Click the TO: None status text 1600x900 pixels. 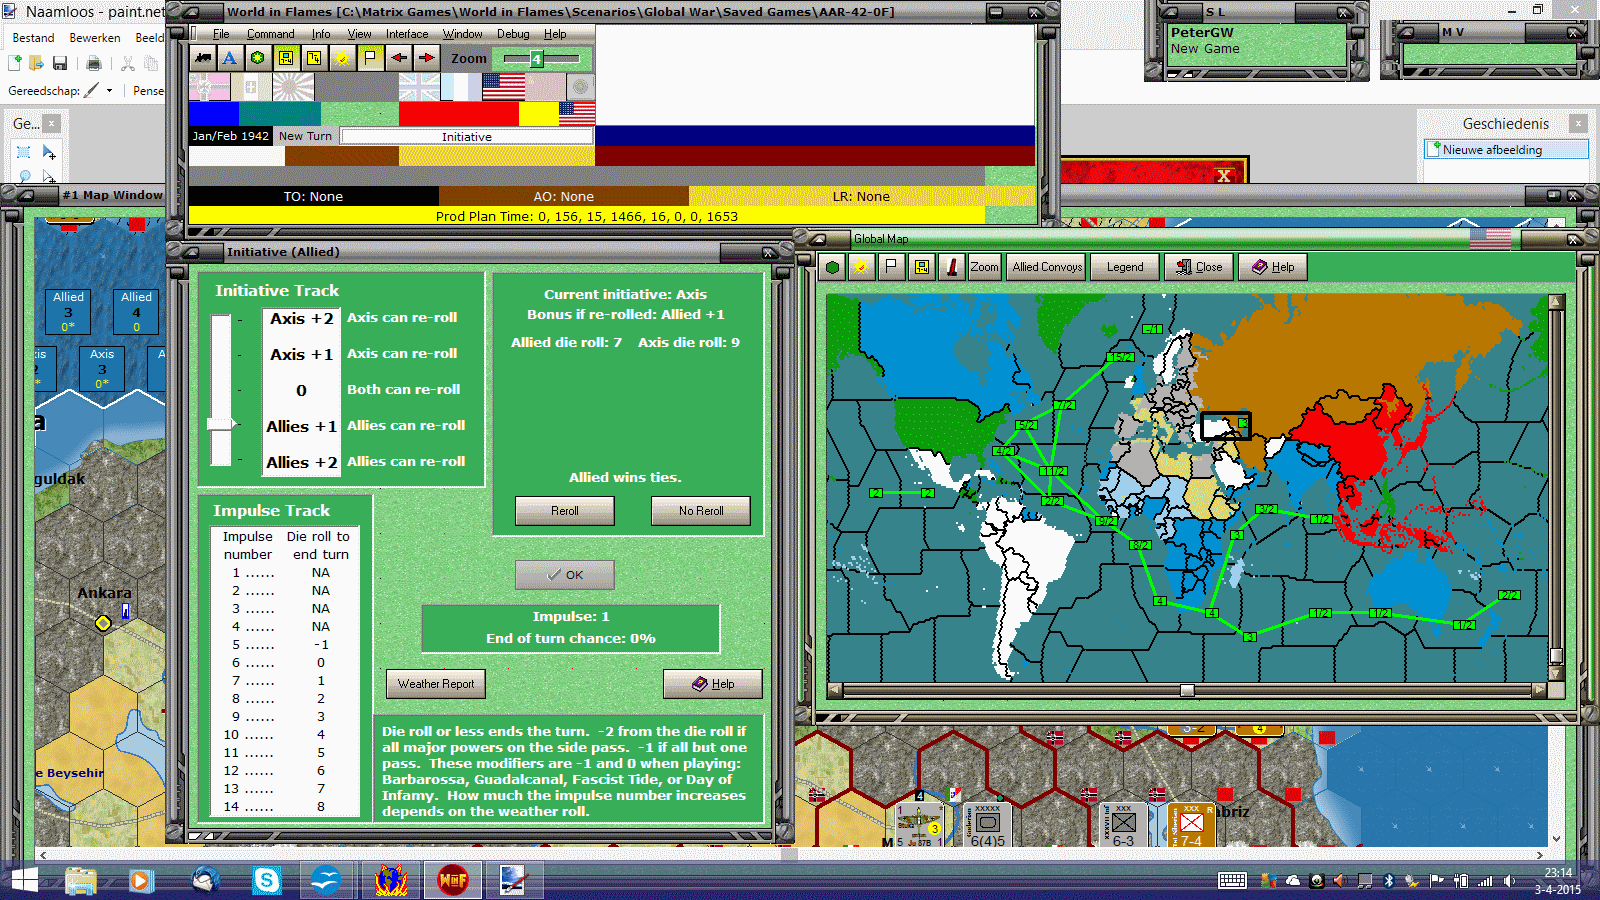pyautogui.click(x=313, y=196)
